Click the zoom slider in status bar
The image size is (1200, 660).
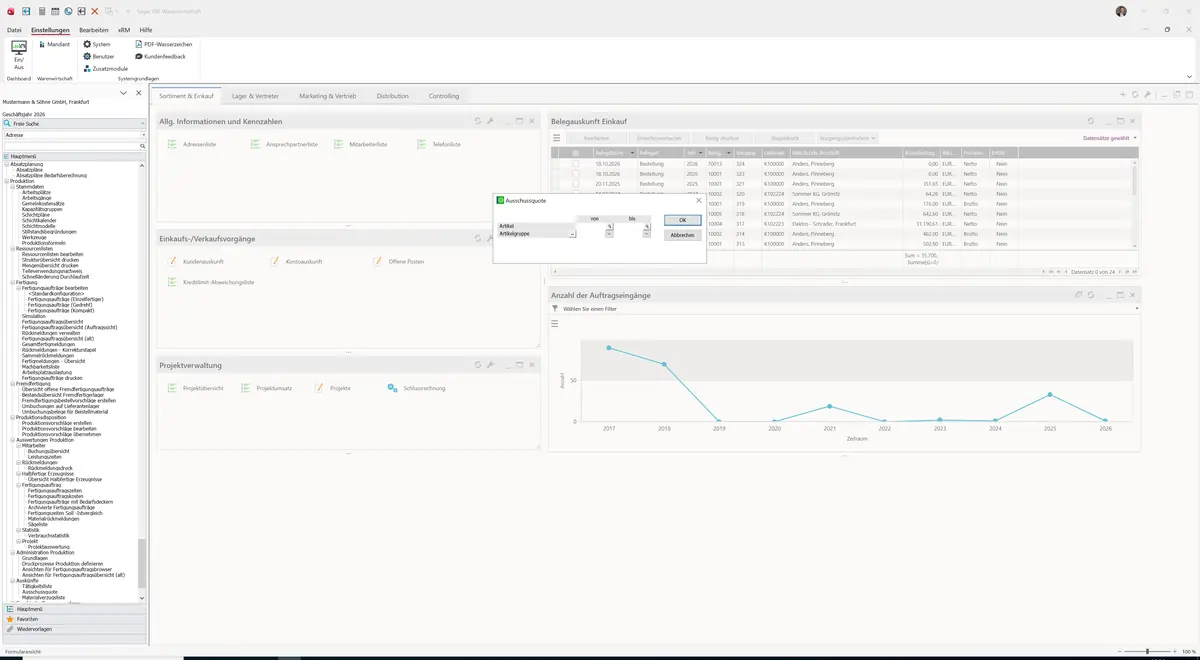1147,651
